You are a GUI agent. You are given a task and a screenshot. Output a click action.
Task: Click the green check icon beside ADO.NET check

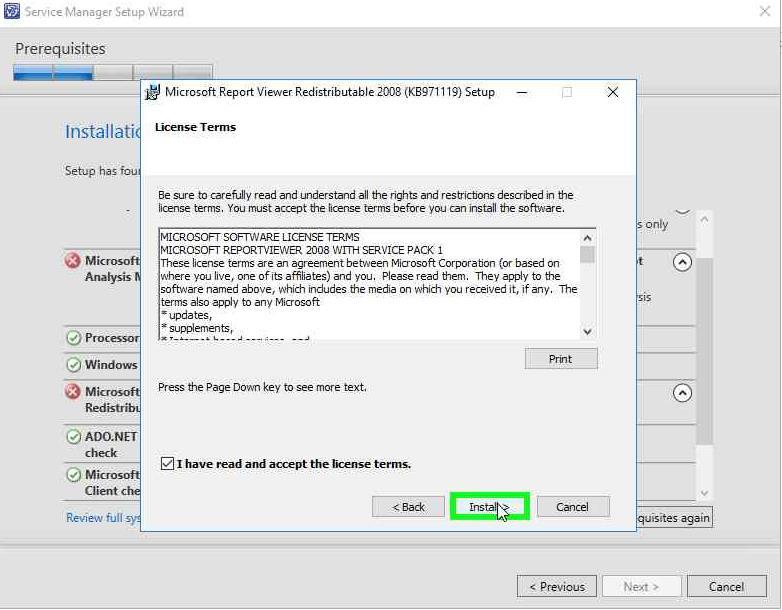click(x=73, y=436)
